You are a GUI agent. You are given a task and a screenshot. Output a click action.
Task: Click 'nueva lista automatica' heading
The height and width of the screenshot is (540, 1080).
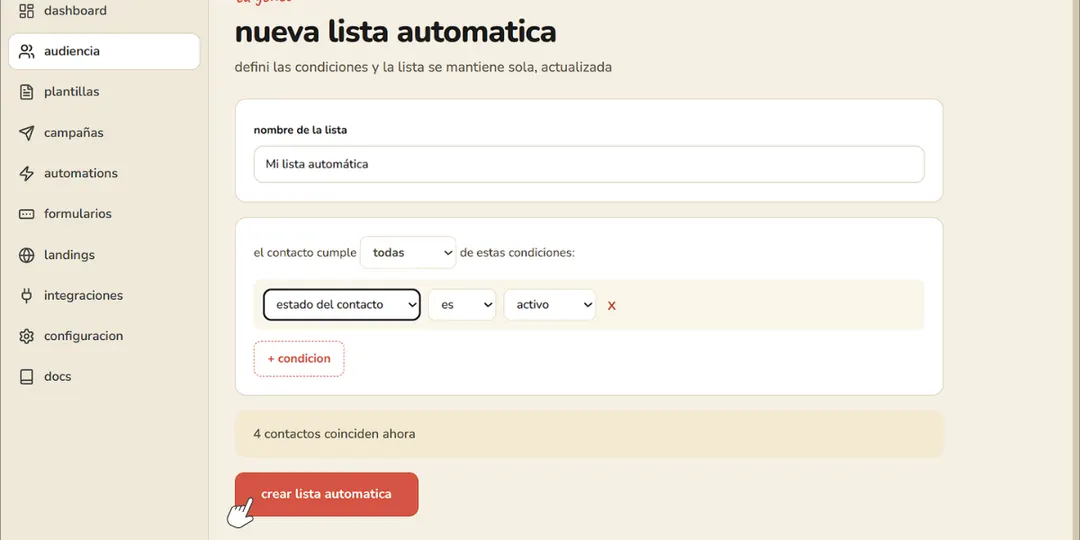click(x=395, y=32)
